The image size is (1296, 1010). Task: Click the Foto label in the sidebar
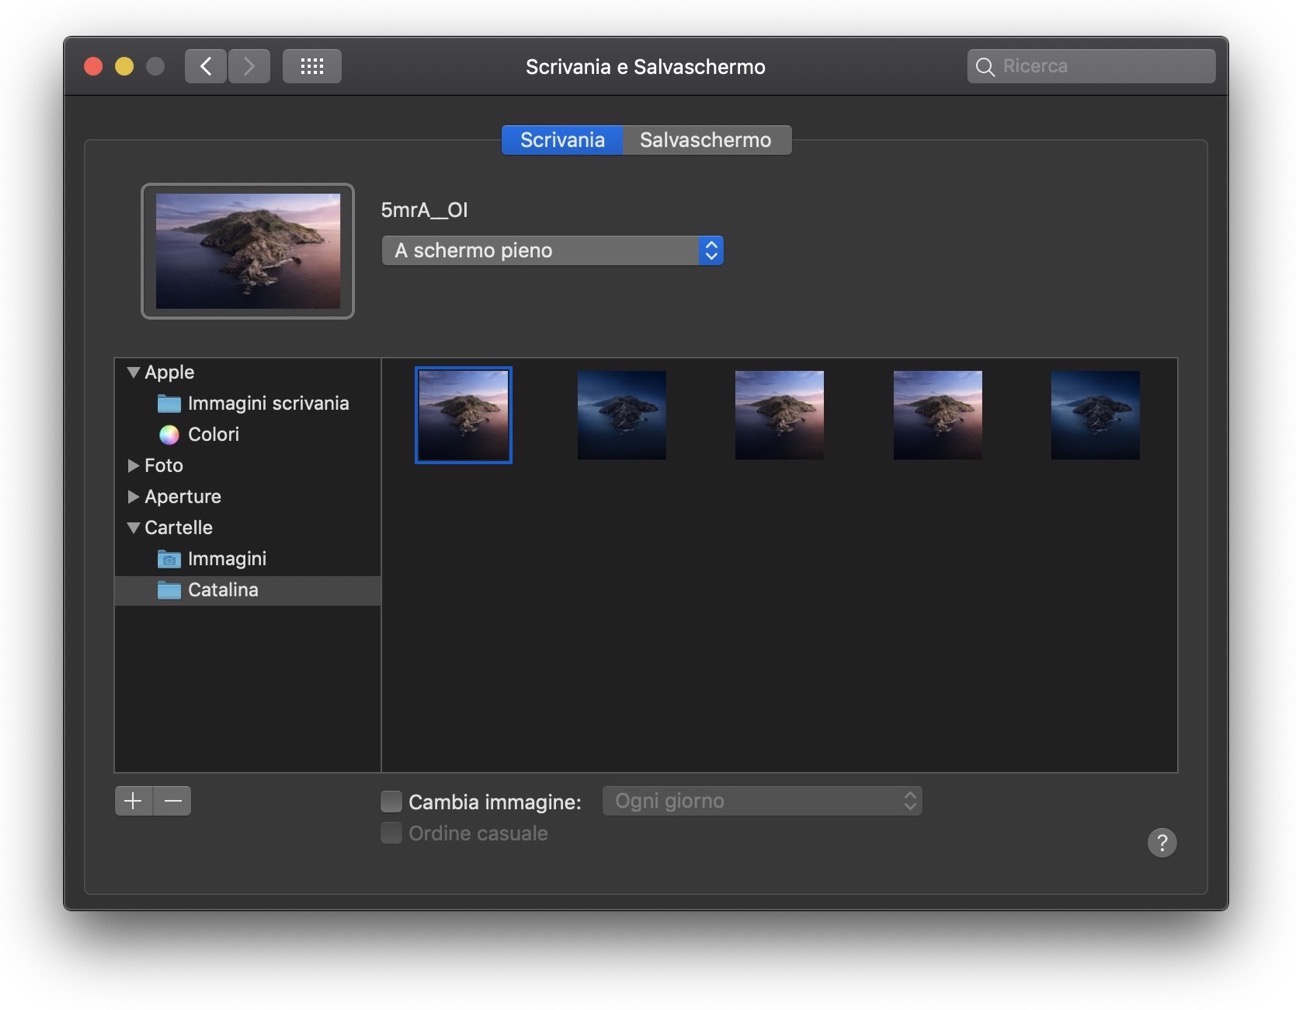(x=164, y=466)
